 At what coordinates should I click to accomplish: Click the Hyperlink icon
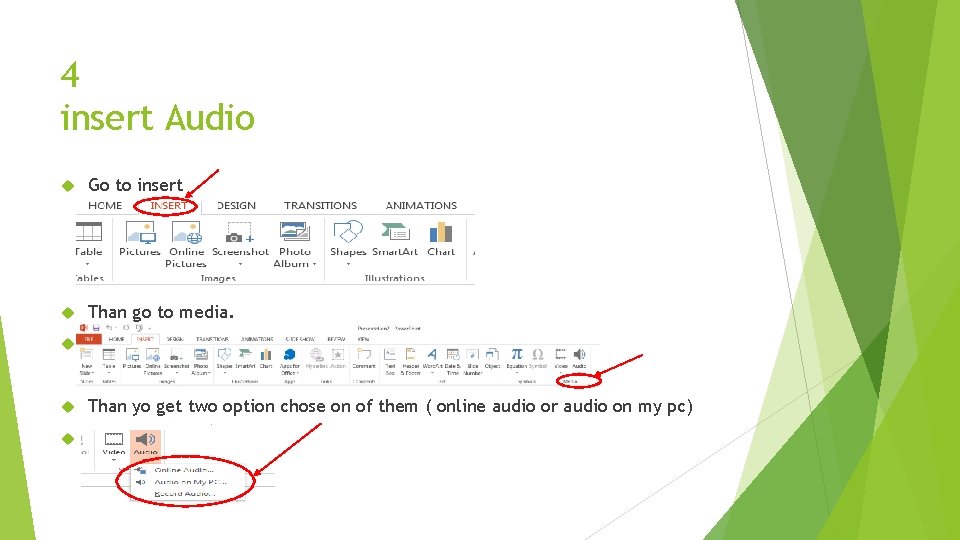click(x=317, y=354)
